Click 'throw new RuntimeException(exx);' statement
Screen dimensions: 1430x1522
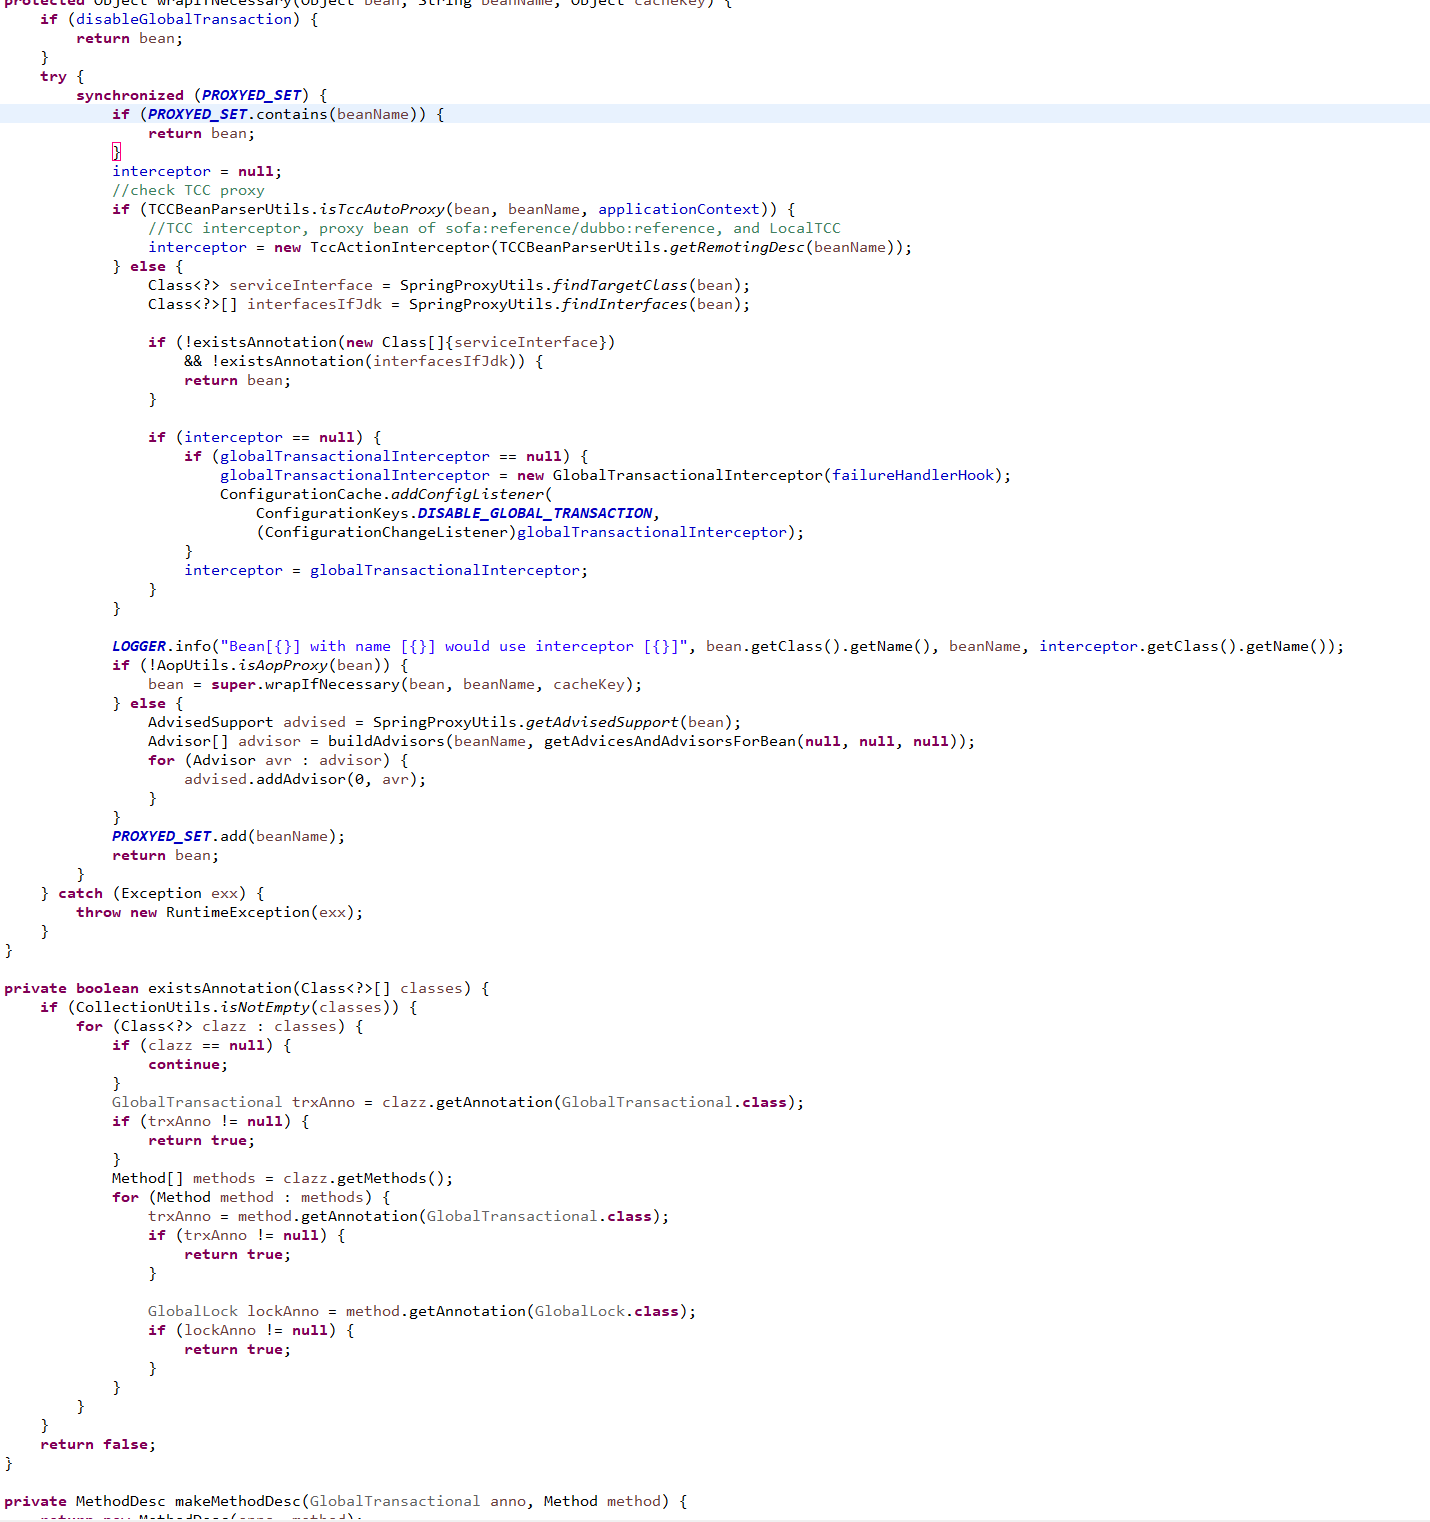[220, 912]
